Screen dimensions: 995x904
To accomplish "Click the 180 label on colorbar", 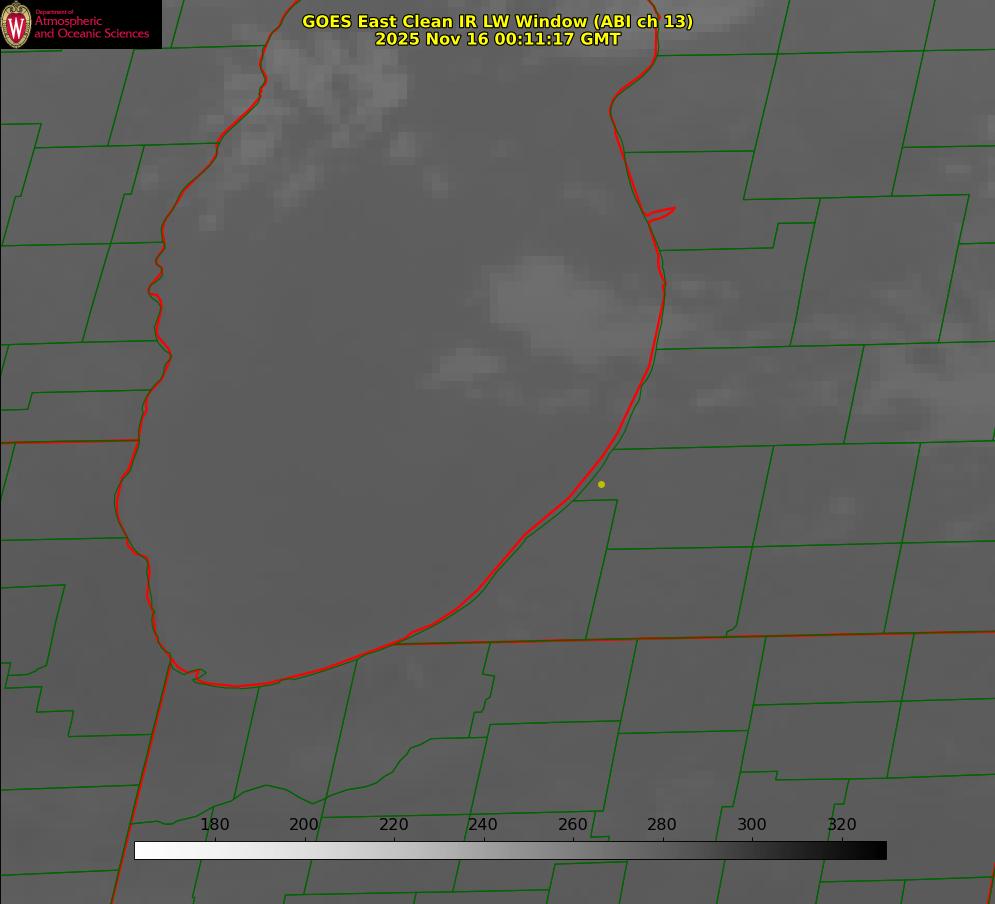I will pos(215,825).
